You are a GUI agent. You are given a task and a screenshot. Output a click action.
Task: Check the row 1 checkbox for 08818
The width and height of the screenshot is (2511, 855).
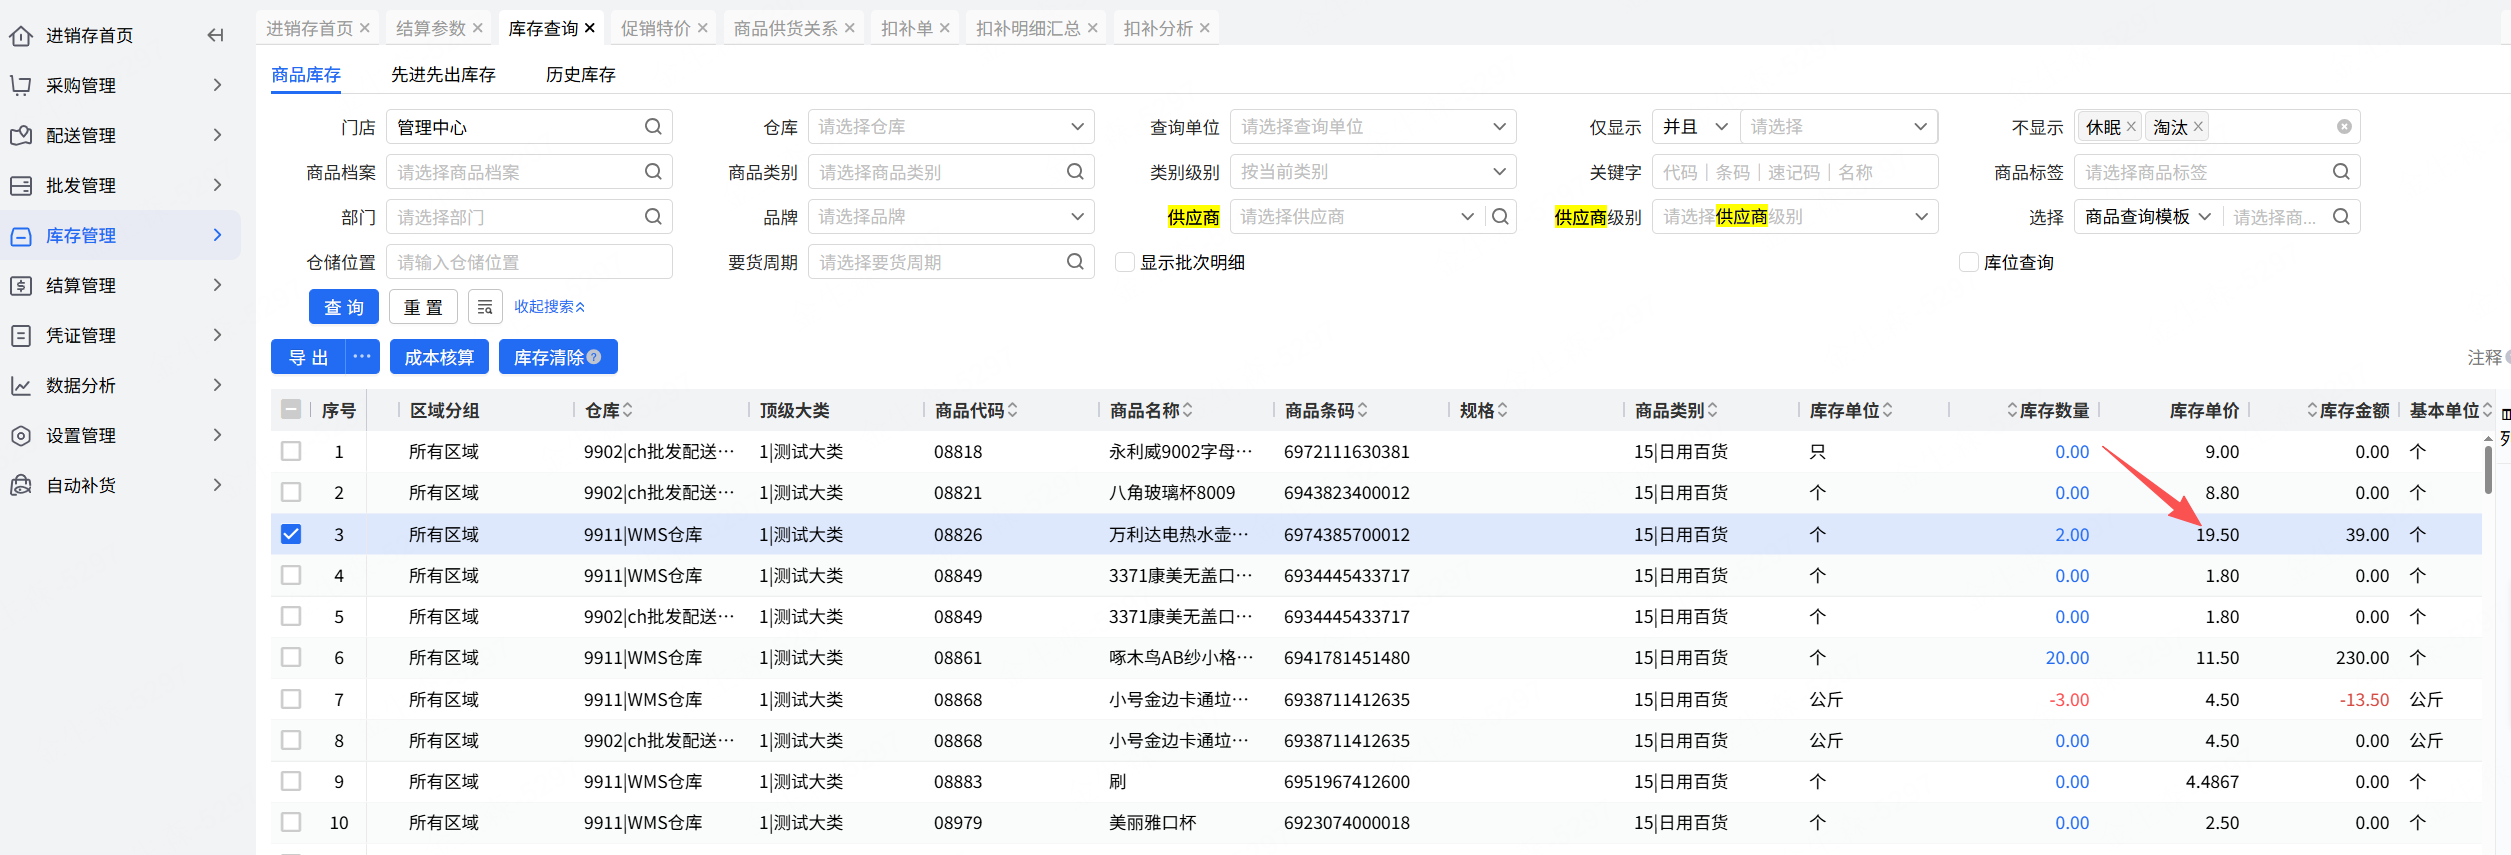(291, 451)
